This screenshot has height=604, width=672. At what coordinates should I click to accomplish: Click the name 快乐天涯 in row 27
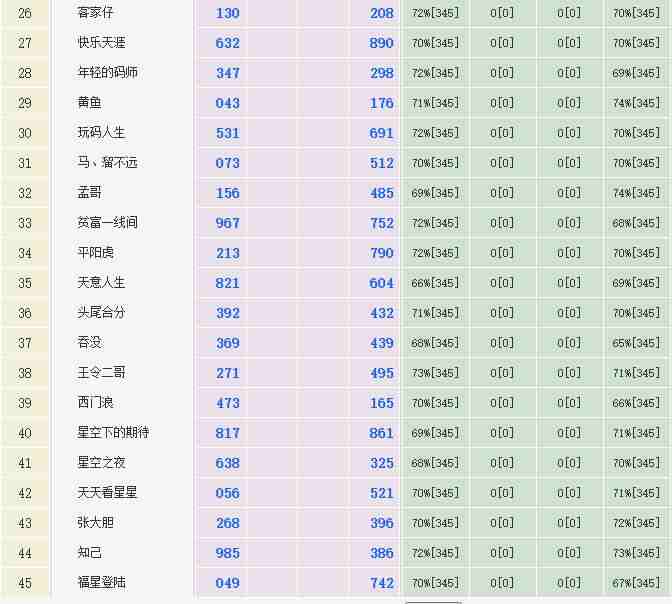pos(101,43)
